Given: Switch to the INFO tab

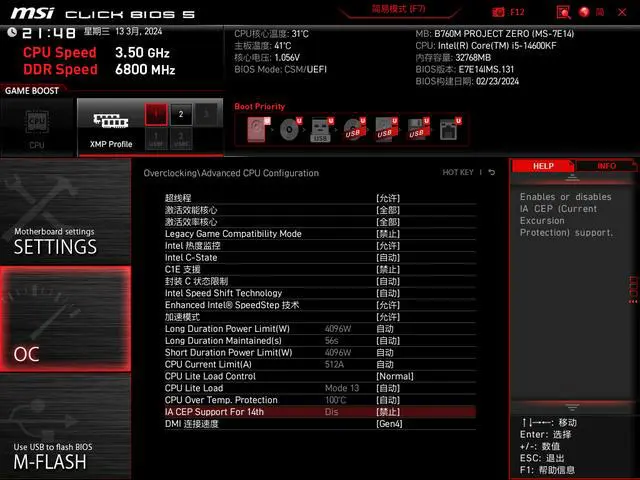Looking at the screenshot, I should point(606,166).
